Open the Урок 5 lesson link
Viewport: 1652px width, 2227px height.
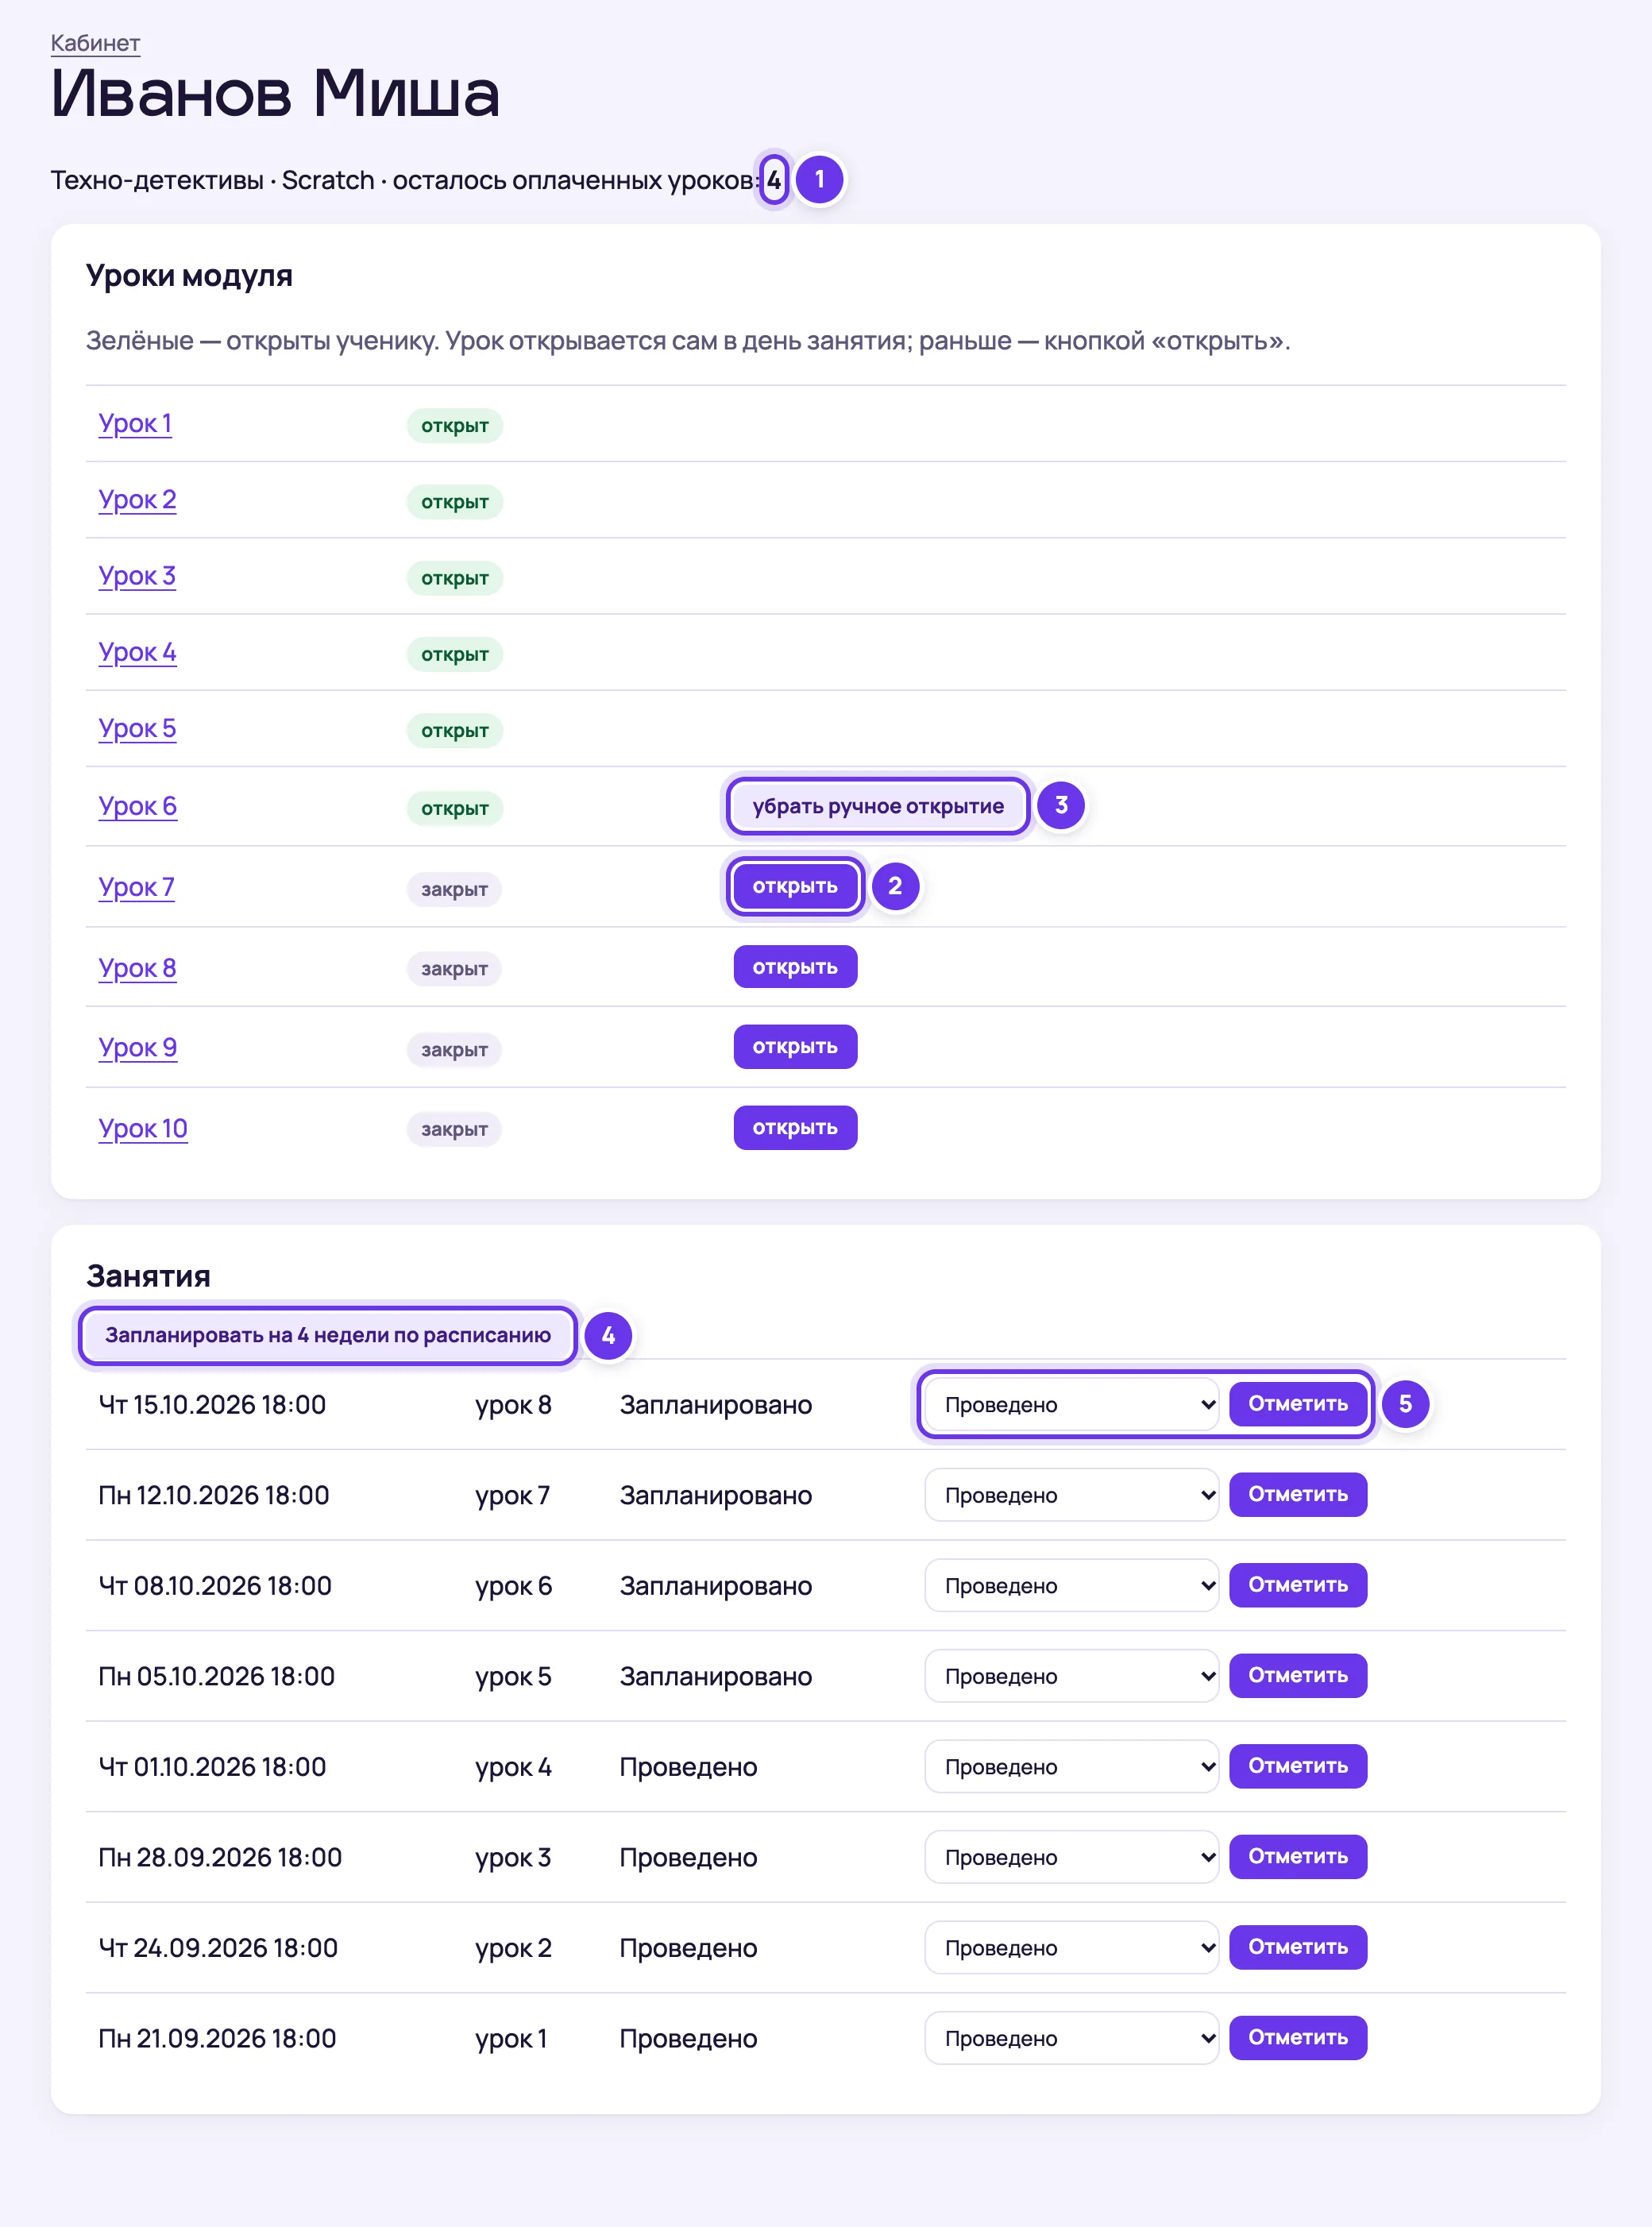pyautogui.click(x=137, y=729)
